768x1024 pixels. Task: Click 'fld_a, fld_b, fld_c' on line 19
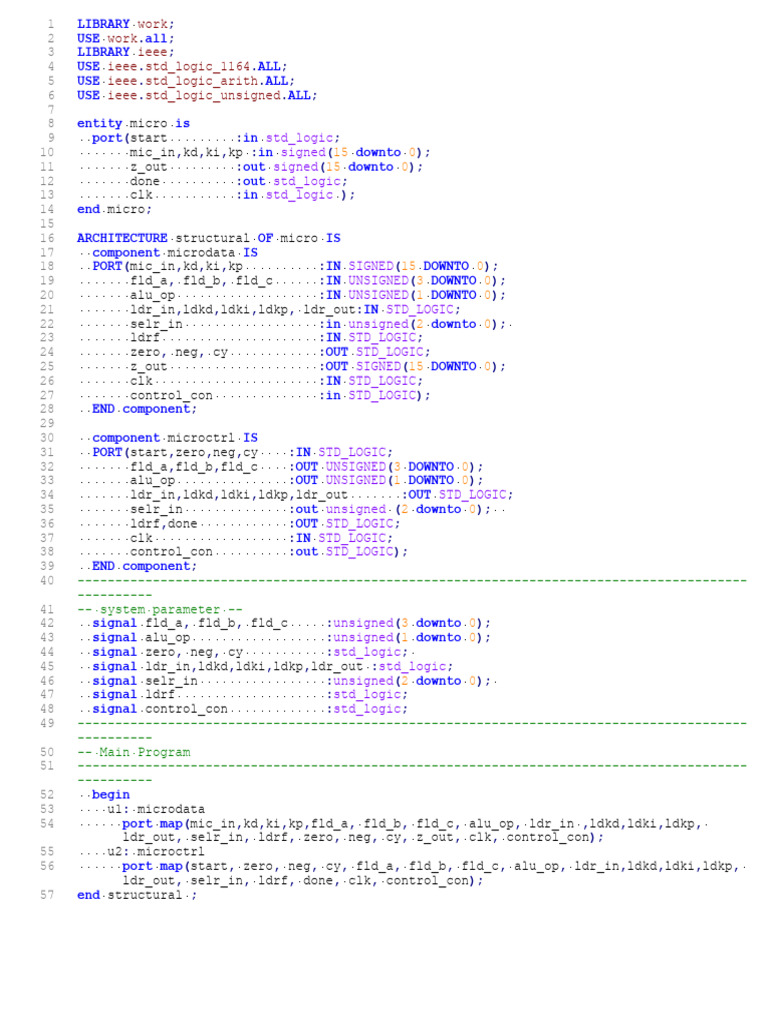pyautogui.click(x=201, y=281)
